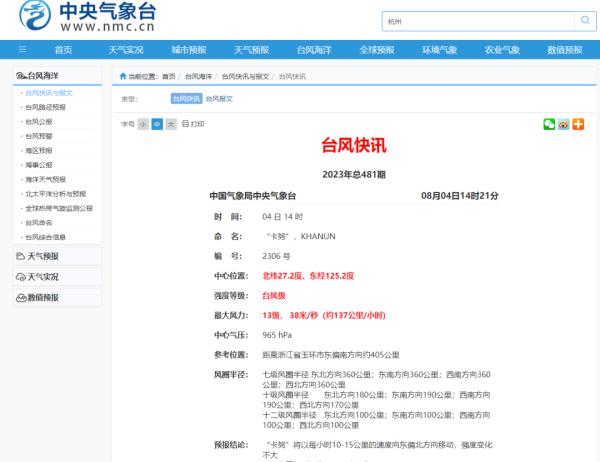Open 台风命名 sidebar link

pos(39,222)
